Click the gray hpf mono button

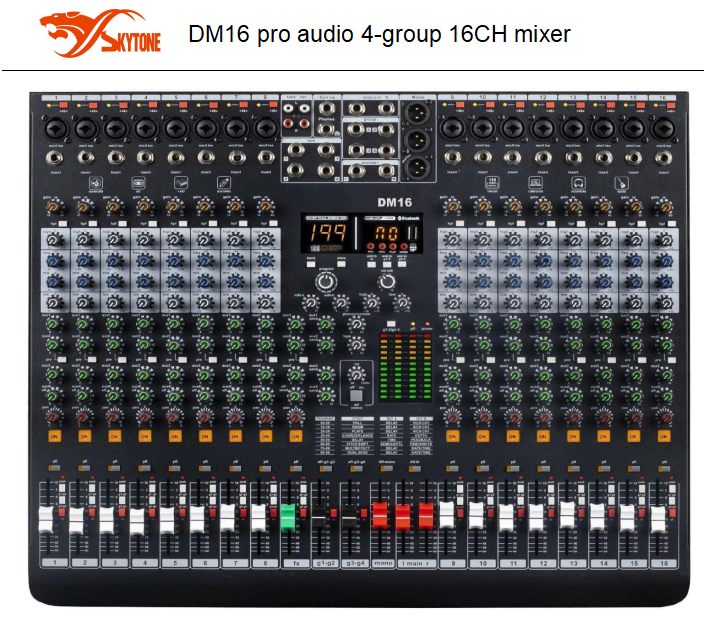point(356,395)
